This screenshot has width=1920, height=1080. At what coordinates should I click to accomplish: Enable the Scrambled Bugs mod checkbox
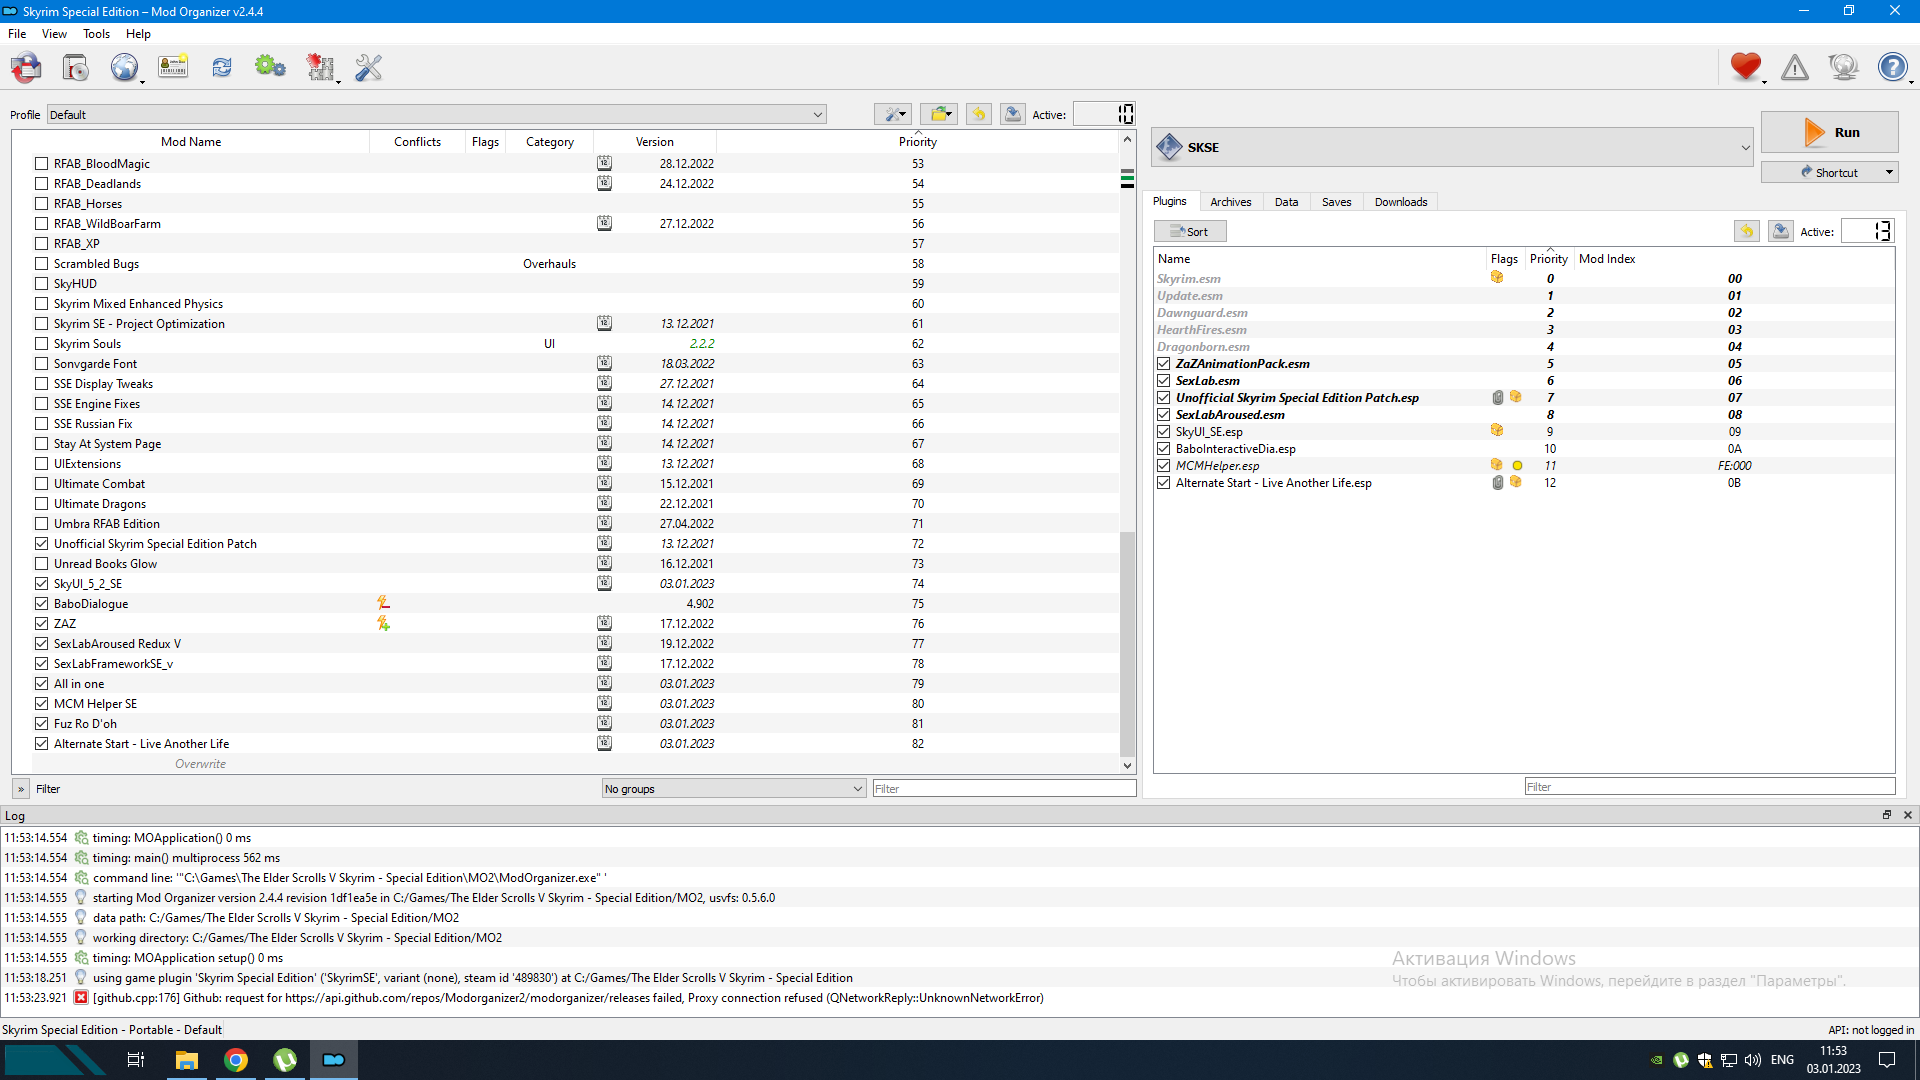coord(41,264)
